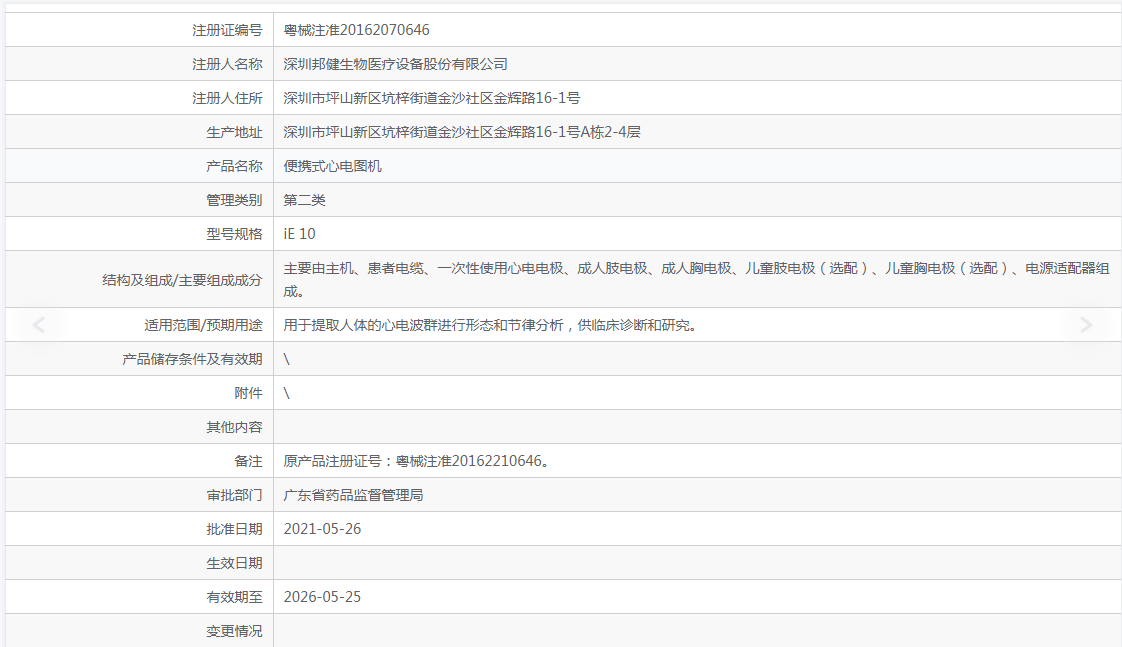Select registrant address ending 金辉路16-1号

(431, 98)
